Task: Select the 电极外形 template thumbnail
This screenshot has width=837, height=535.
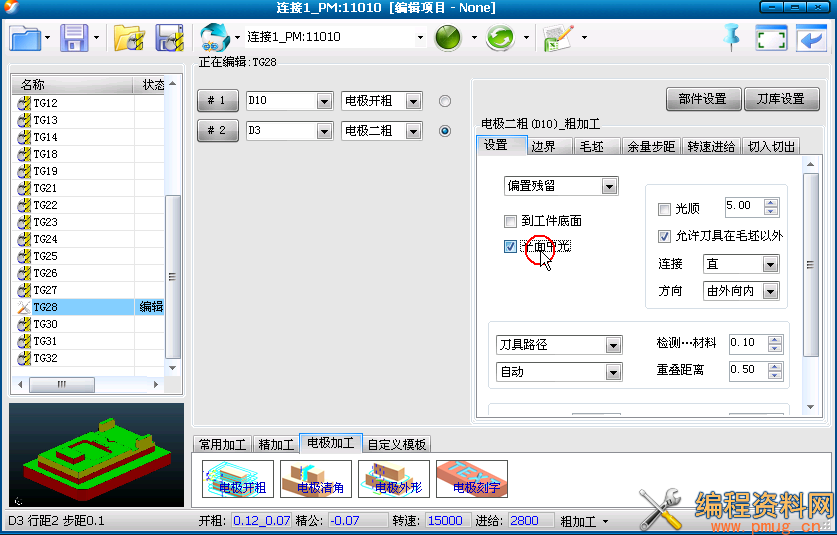Action: (394, 479)
